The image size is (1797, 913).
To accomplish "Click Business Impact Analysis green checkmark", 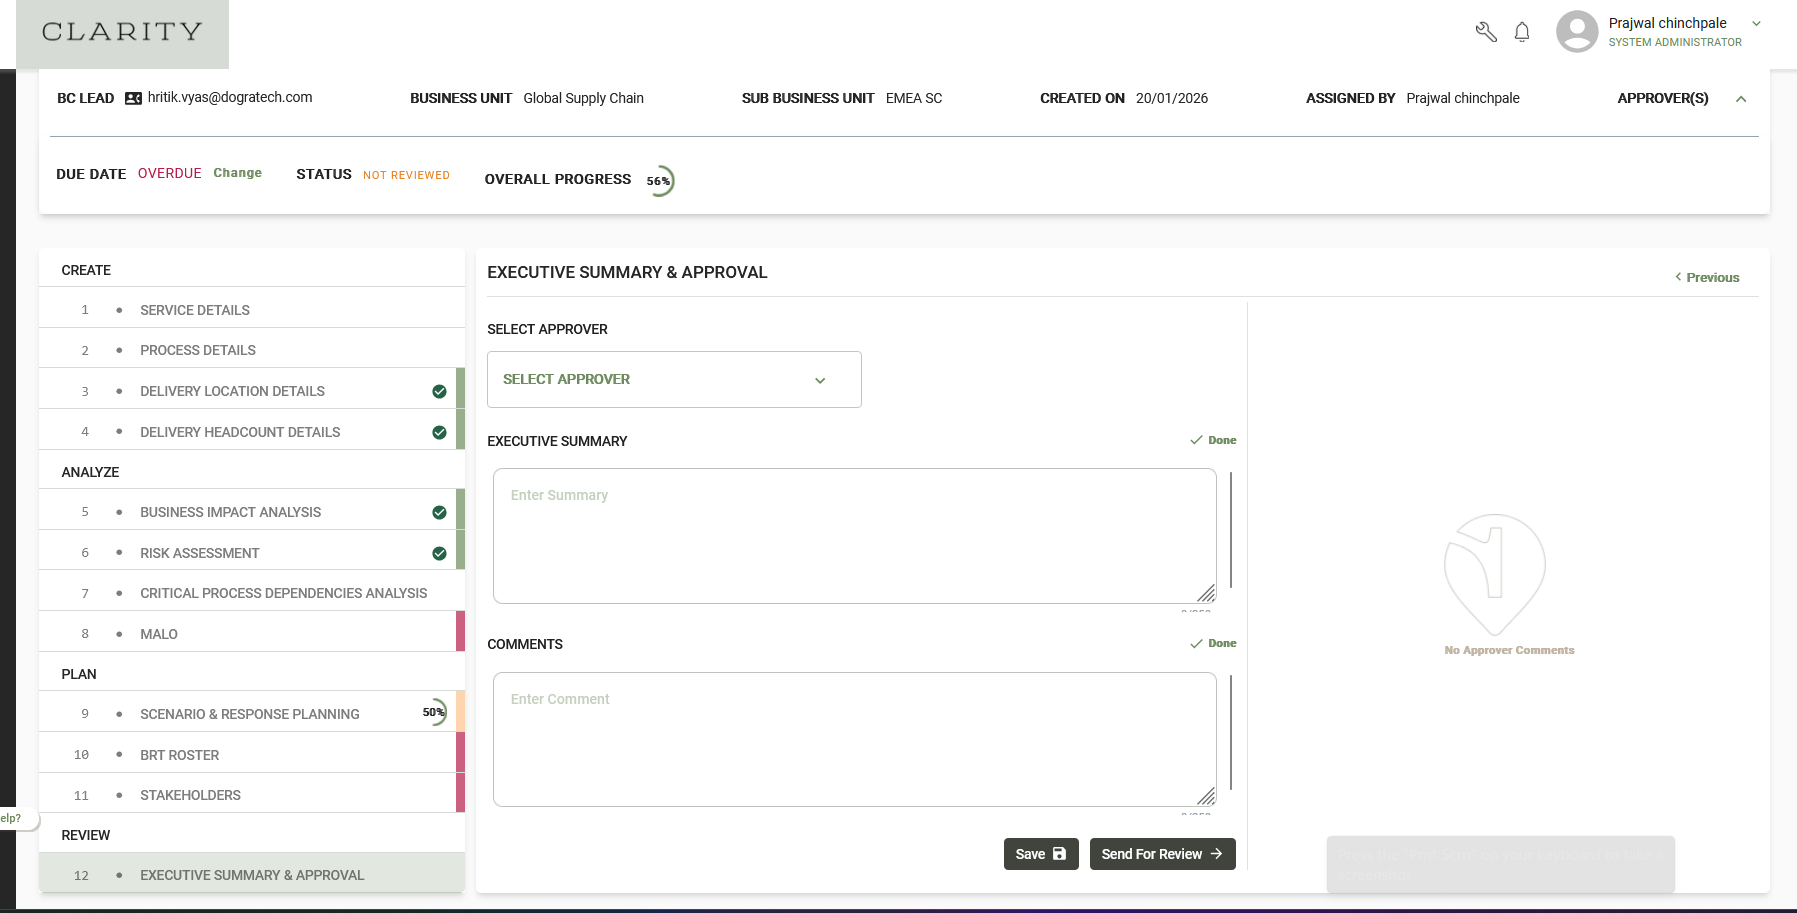I will coord(439,512).
